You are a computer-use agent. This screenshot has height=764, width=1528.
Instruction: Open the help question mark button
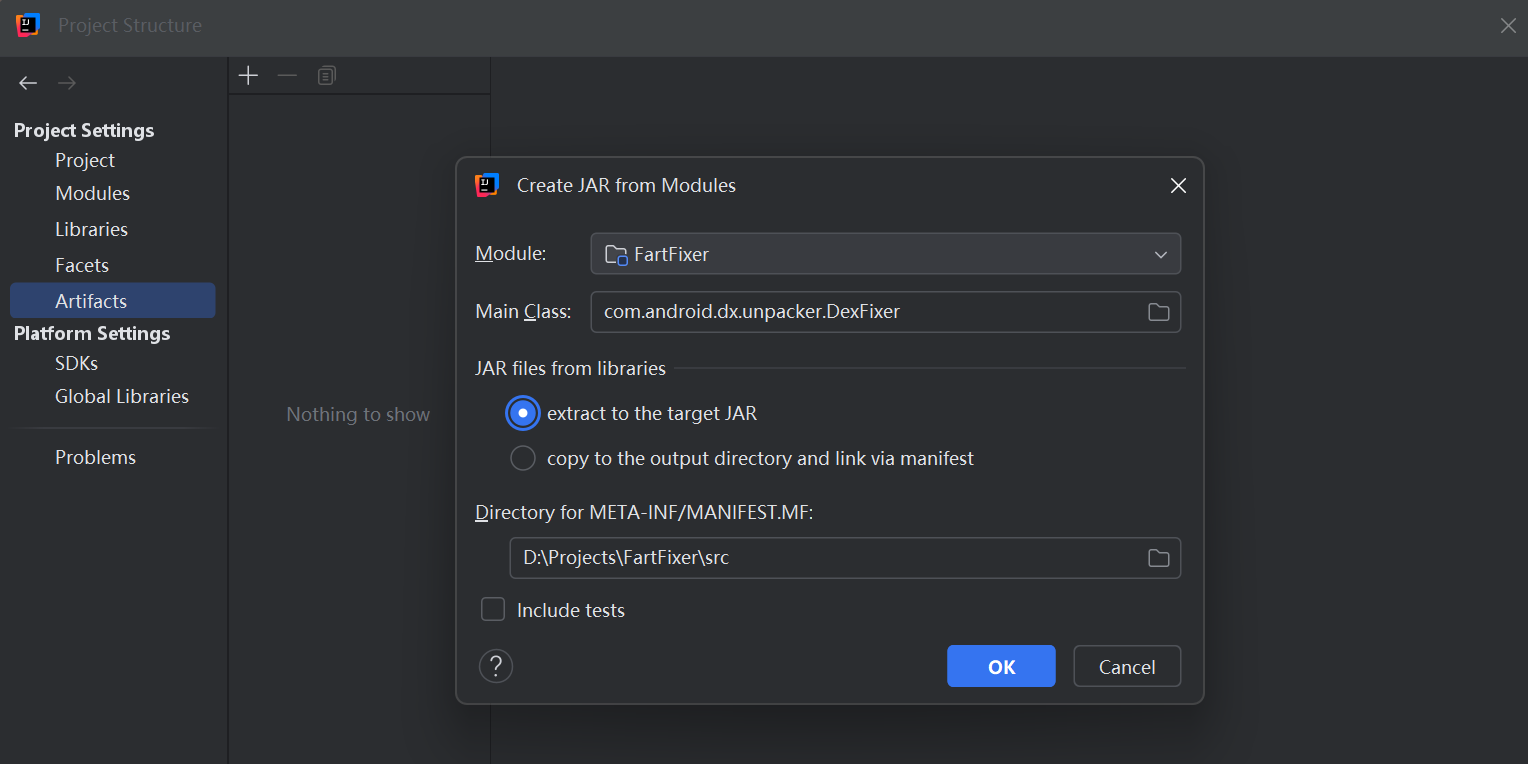point(496,666)
